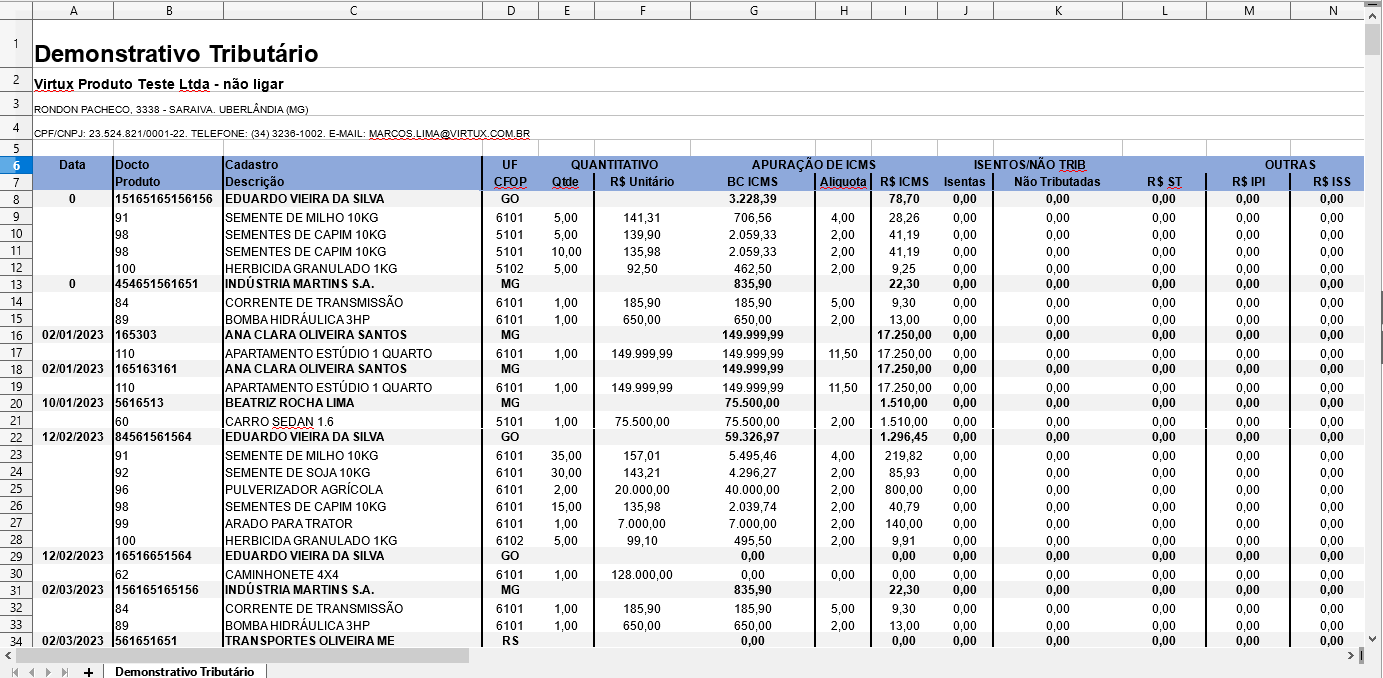Click the select-all corner box
1383x678 pixels.
pyautogui.click(x=16, y=10)
